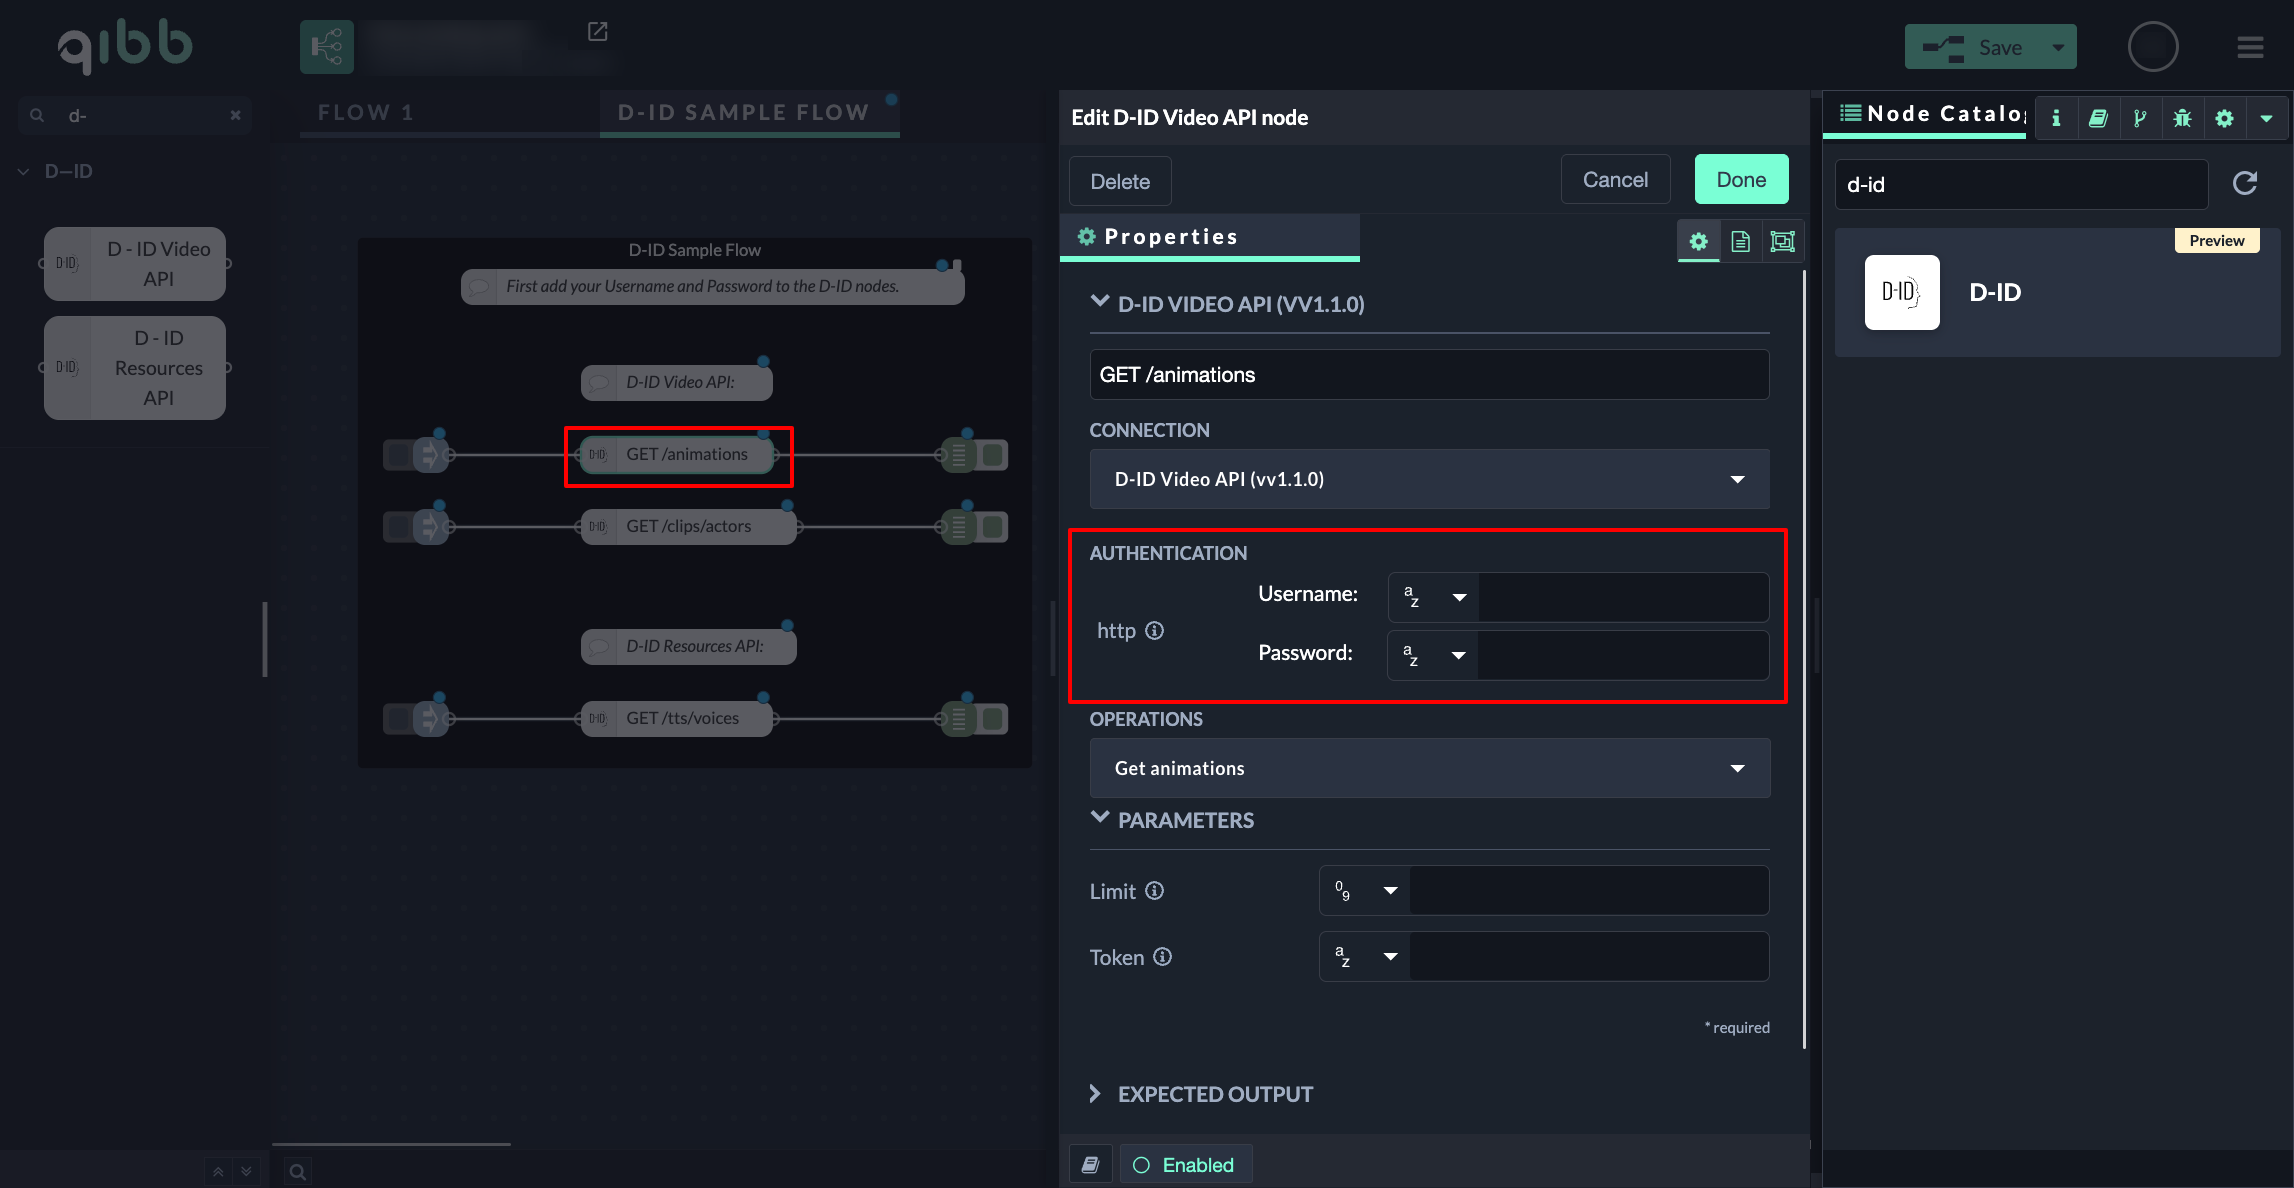Open the help book sidebar icon
2294x1188 pixels.
pyautogui.click(x=2098, y=118)
